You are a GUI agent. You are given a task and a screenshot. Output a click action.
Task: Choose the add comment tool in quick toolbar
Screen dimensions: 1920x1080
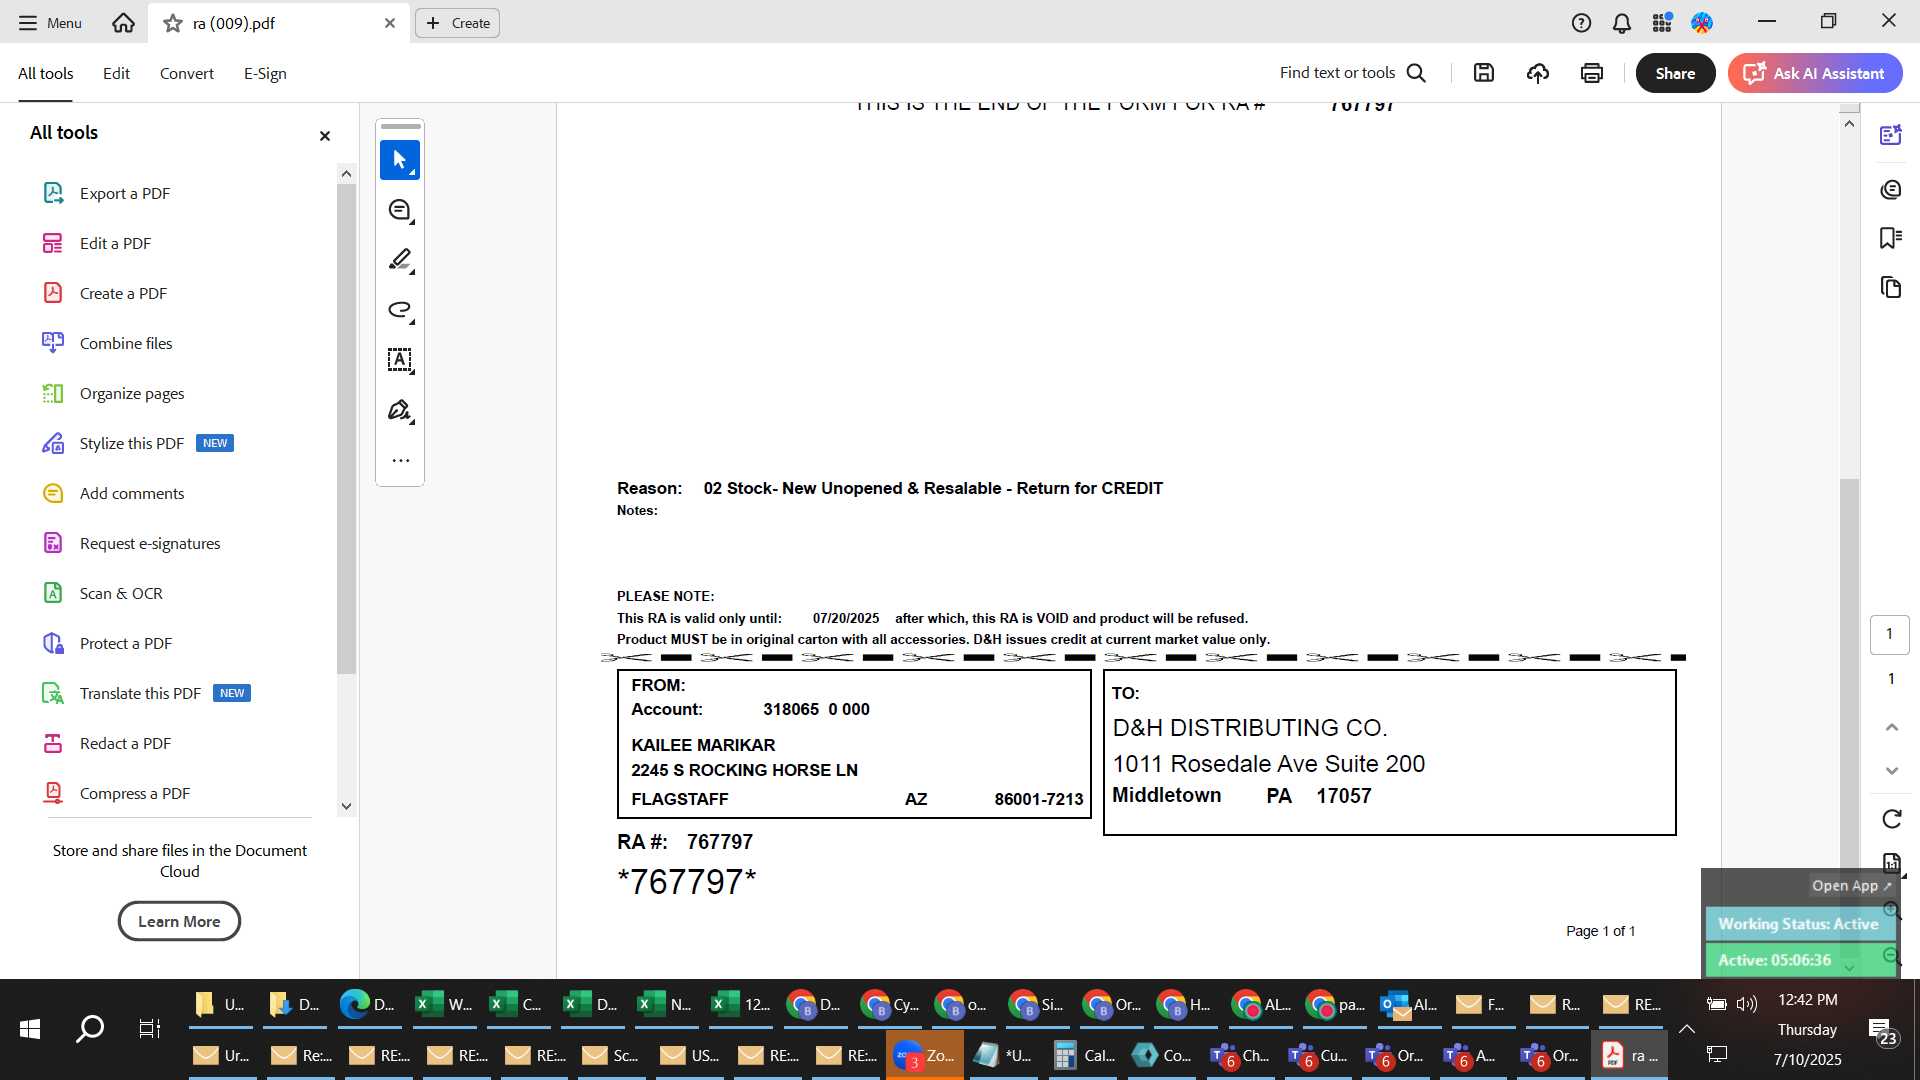click(x=399, y=210)
